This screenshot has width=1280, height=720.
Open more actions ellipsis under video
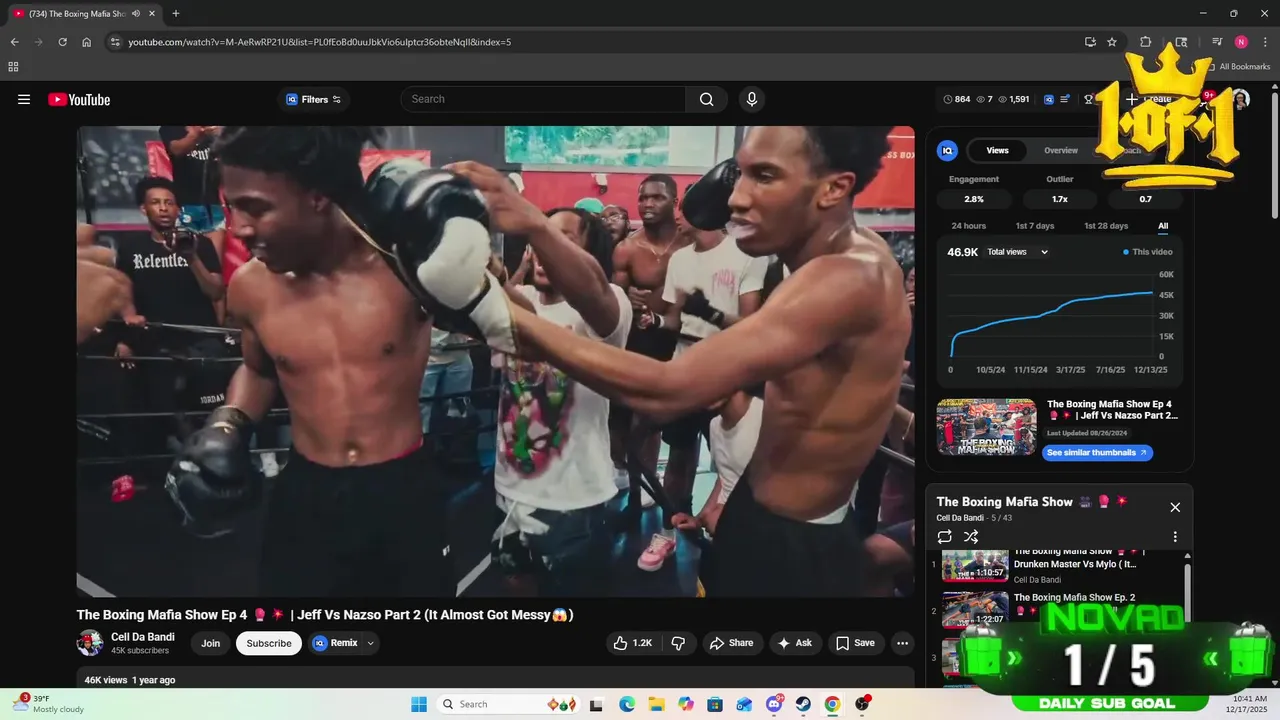(x=902, y=643)
